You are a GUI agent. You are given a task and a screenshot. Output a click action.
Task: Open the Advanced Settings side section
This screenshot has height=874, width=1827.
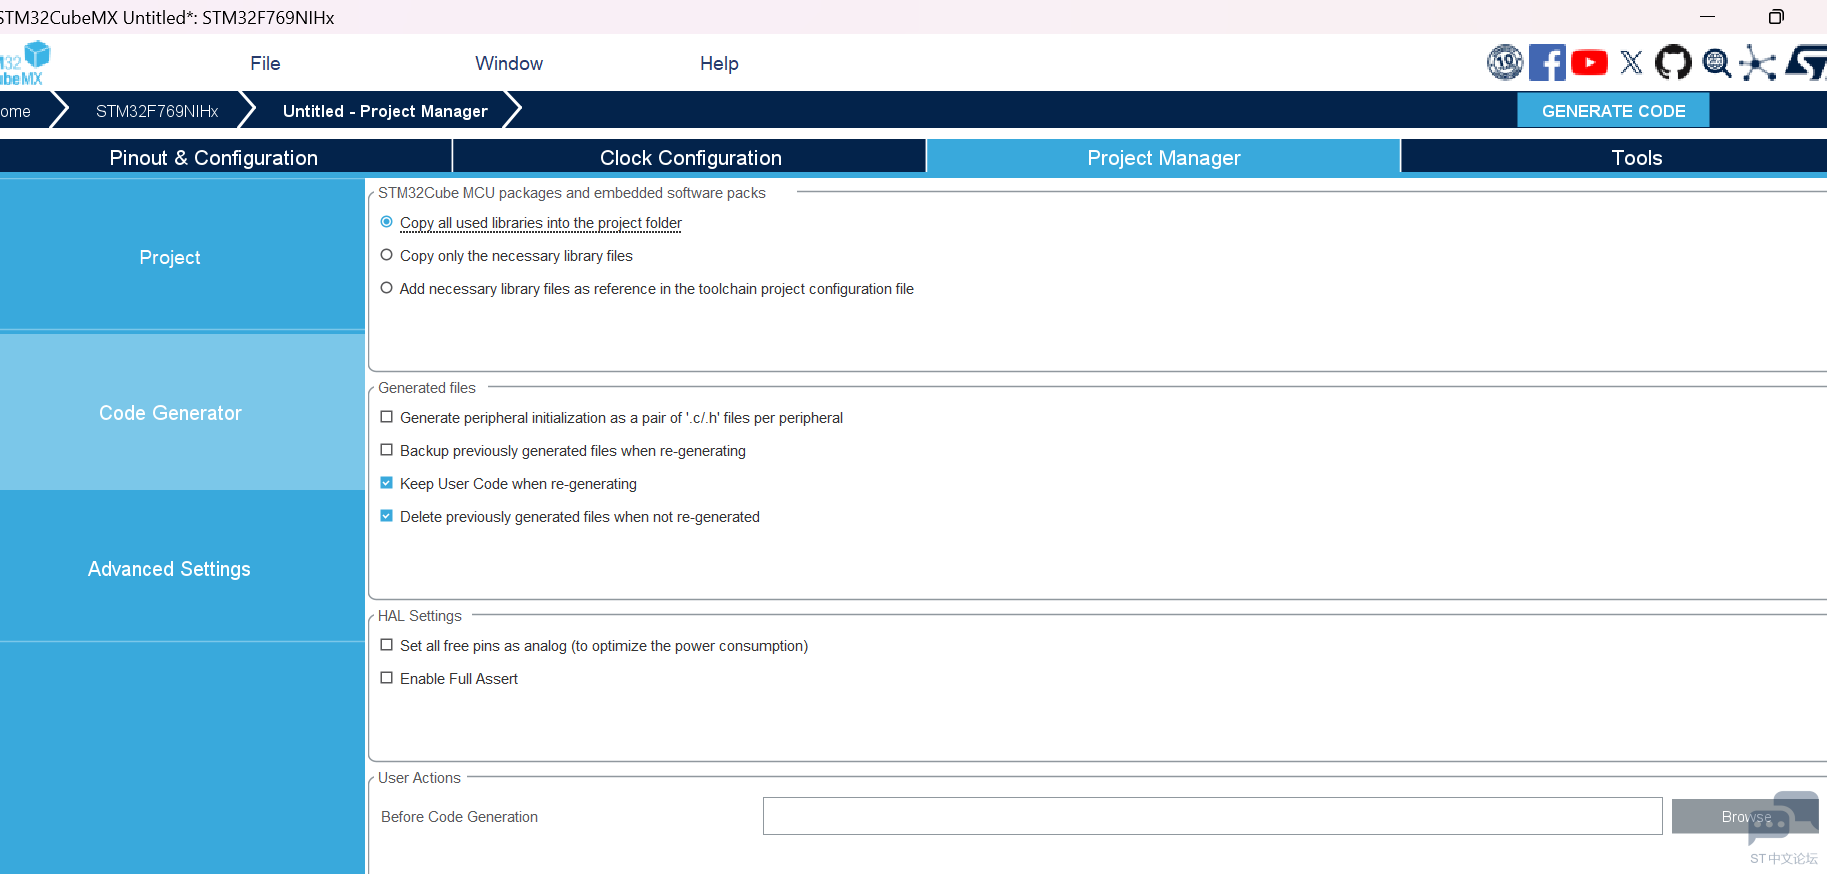[182, 568]
